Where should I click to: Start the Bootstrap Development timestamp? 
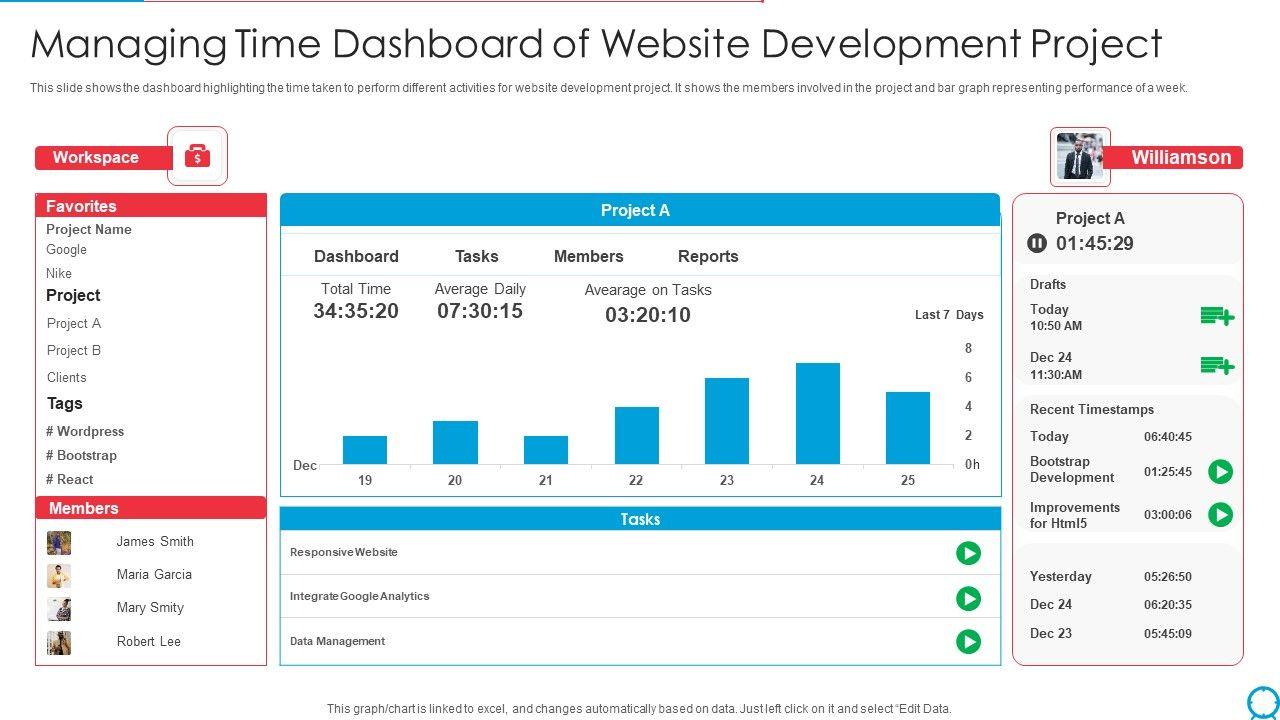click(x=1220, y=471)
